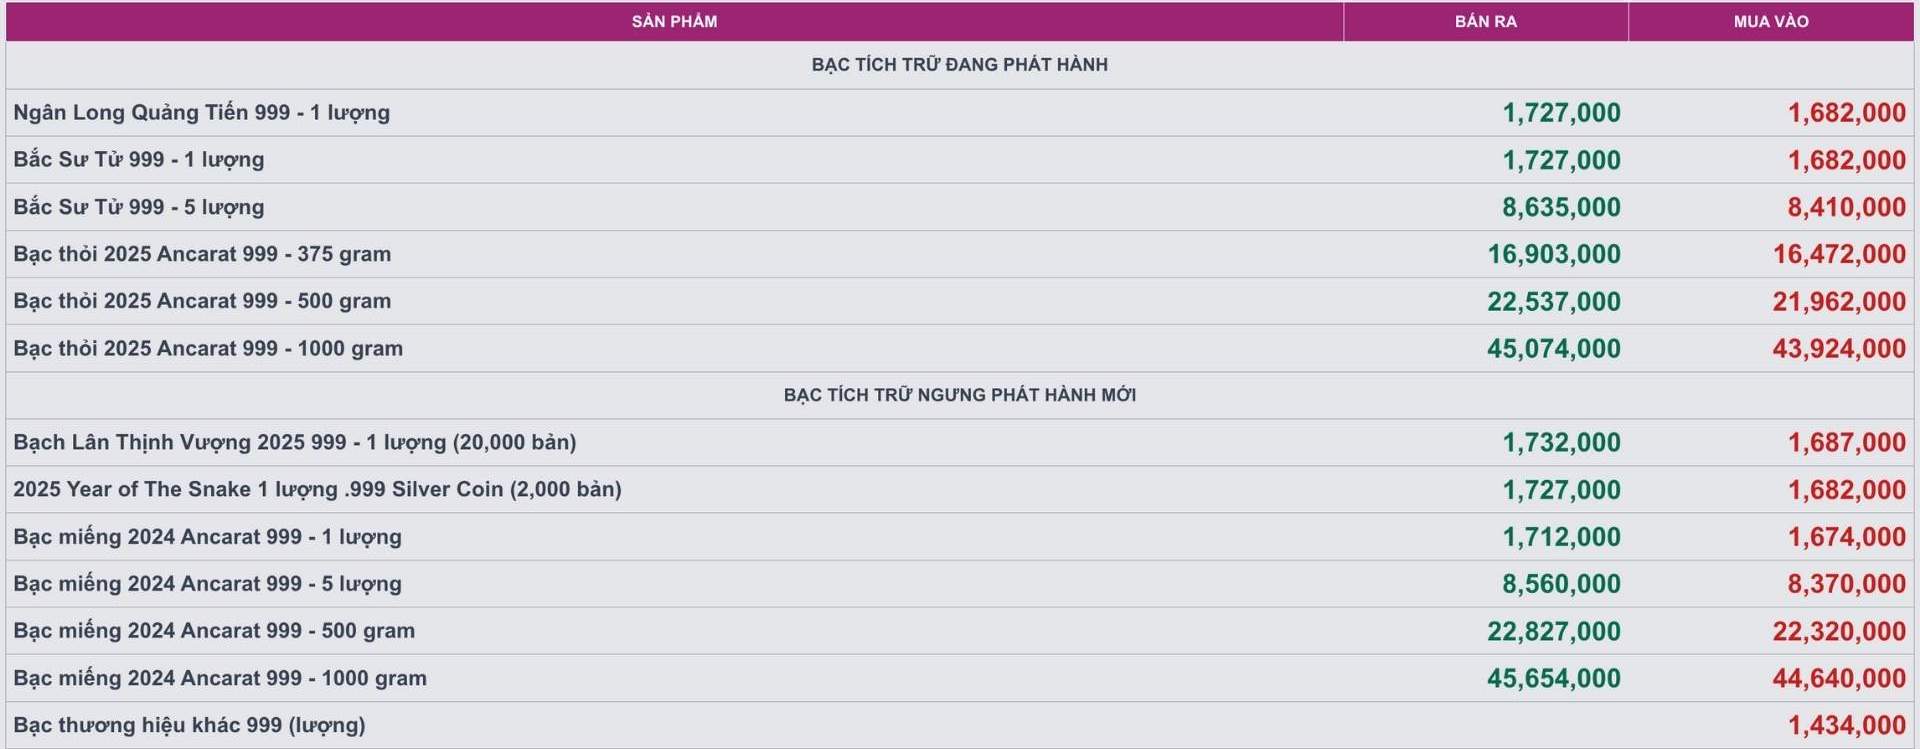Image resolution: width=1920 pixels, height=749 pixels.
Task: Click the MUA VÀO column header
Action: click(x=1770, y=21)
